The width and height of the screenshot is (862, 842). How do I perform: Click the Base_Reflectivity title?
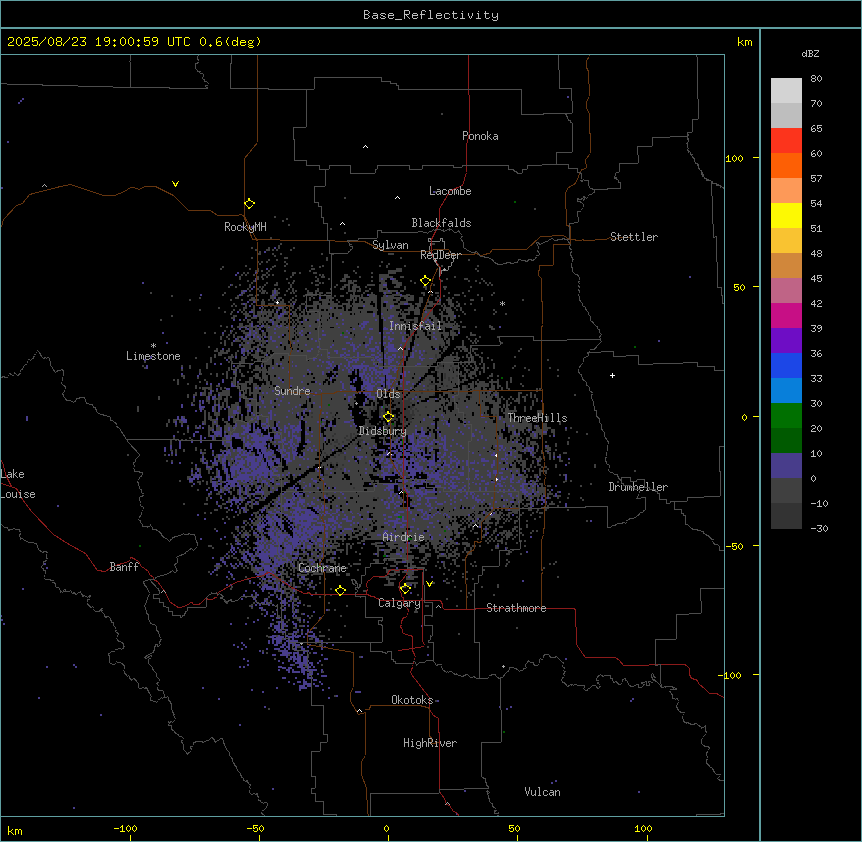(x=431, y=15)
